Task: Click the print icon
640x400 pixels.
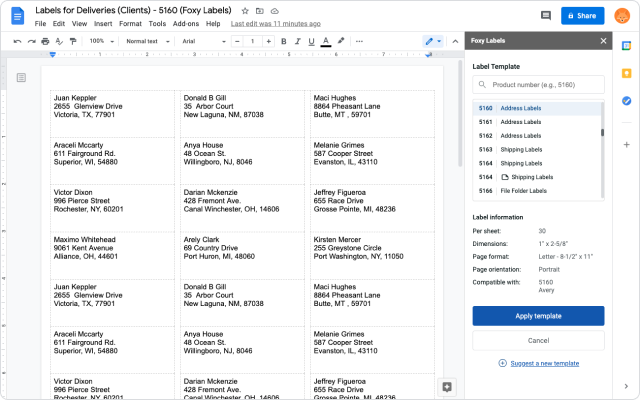Action: click(x=45, y=41)
